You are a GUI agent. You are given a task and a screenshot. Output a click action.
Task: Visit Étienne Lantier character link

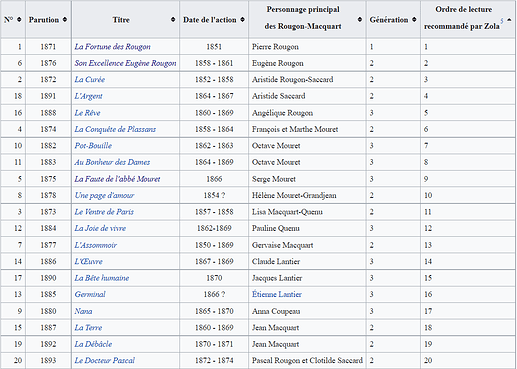click(277, 294)
